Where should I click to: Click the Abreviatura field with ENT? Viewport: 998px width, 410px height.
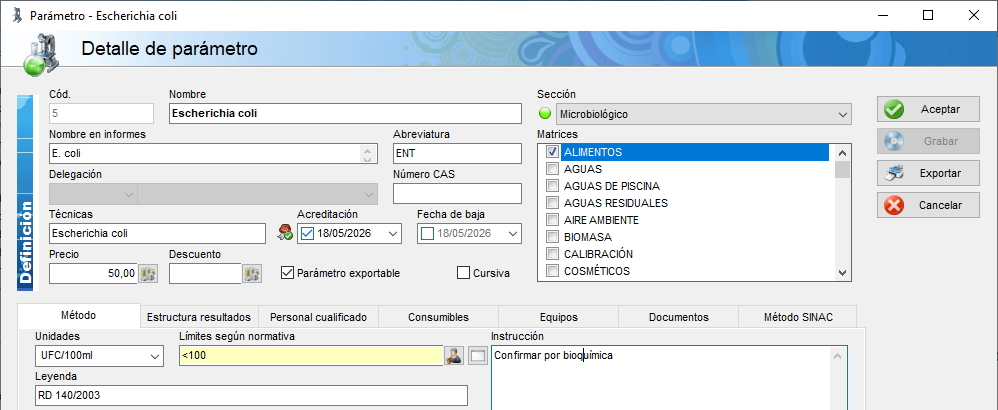pos(457,154)
